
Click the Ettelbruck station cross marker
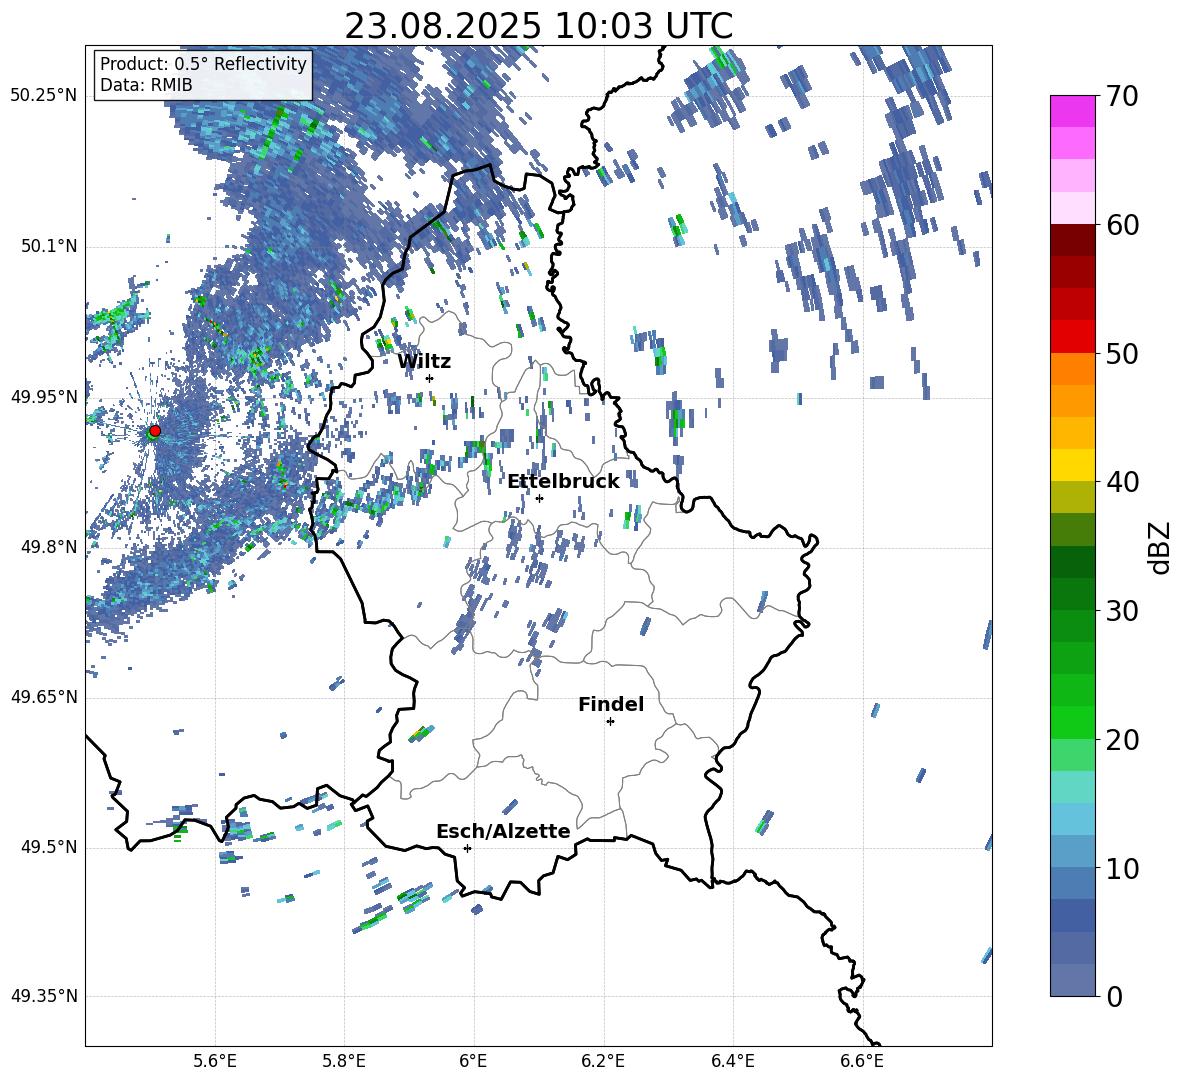pyautogui.click(x=539, y=498)
